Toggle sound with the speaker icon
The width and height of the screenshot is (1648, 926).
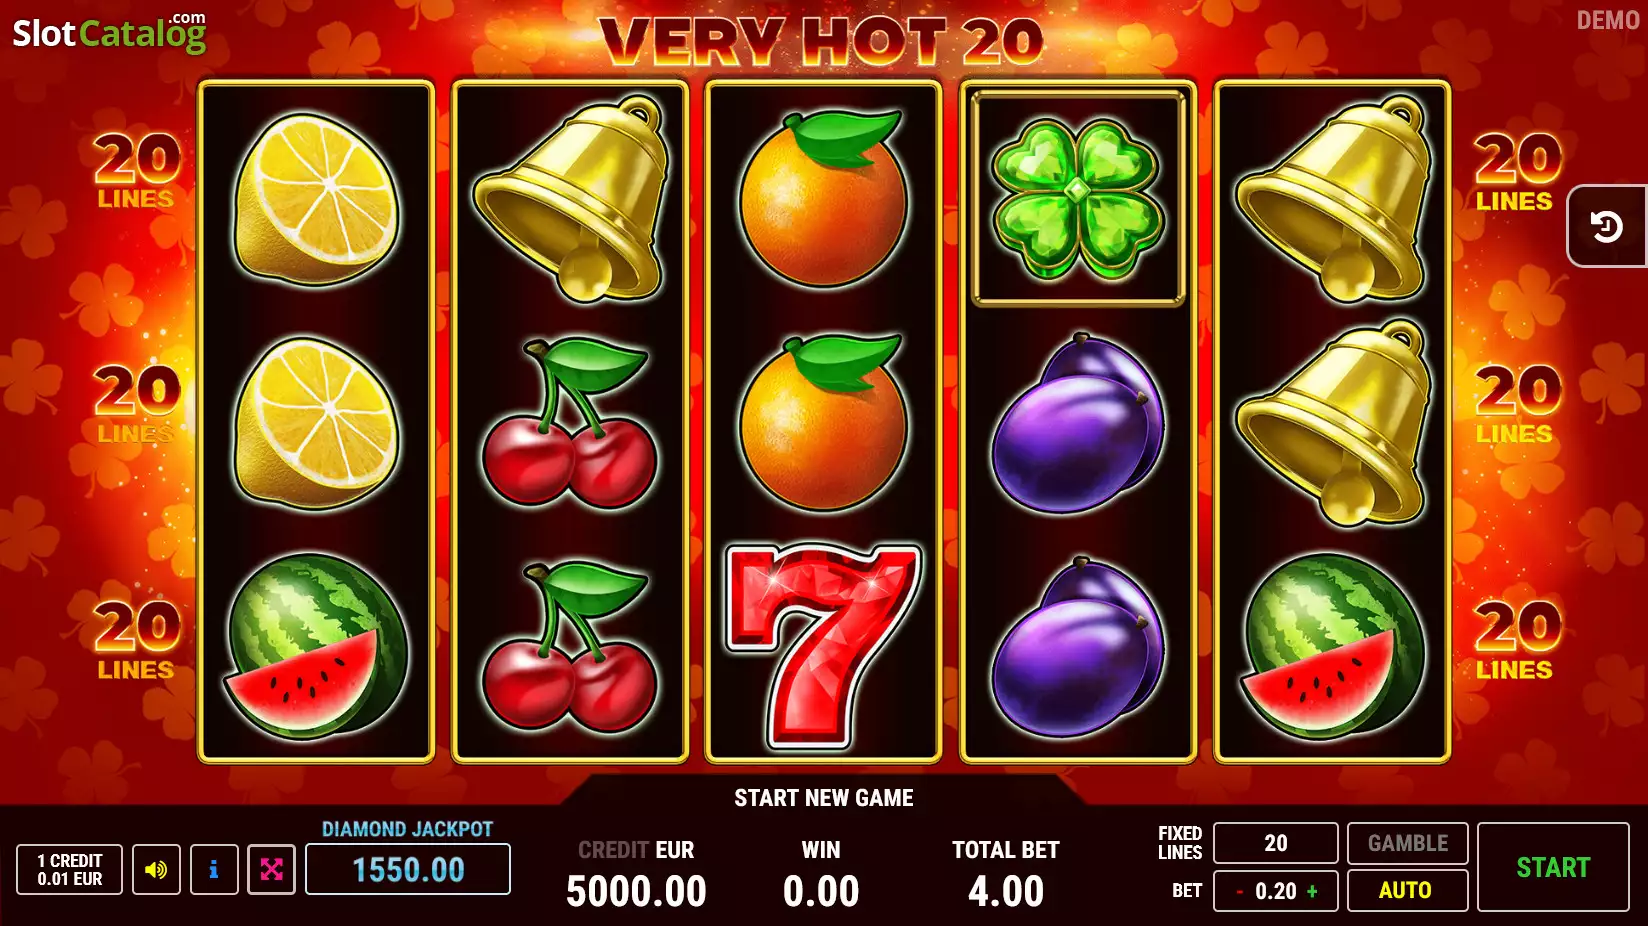click(156, 869)
